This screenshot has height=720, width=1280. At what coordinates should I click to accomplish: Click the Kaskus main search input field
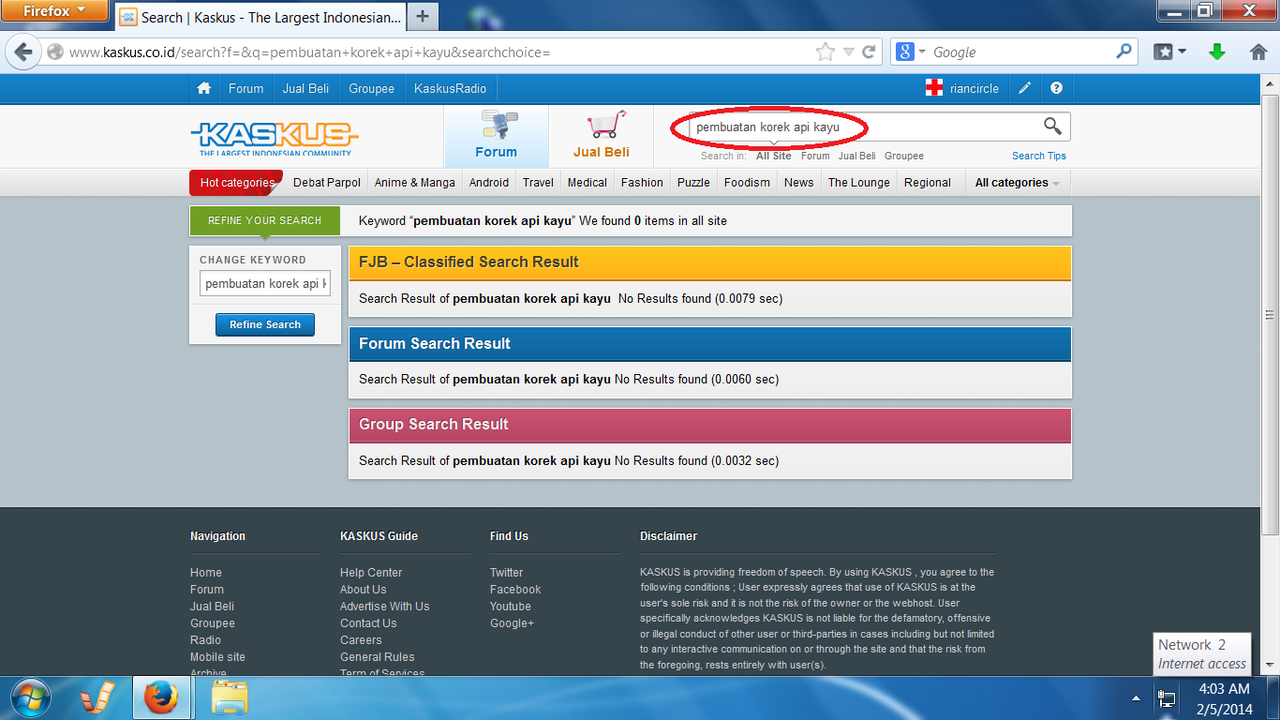coord(862,127)
